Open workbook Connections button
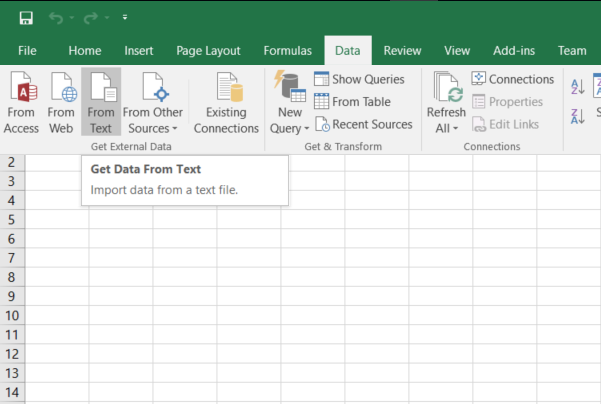This screenshot has width=601, height=404. (x=513, y=79)
